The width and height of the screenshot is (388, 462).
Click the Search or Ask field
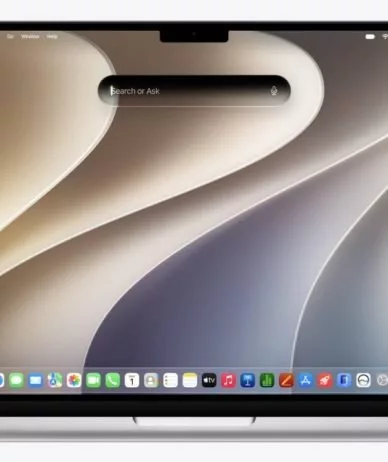(x=194, y=91)
